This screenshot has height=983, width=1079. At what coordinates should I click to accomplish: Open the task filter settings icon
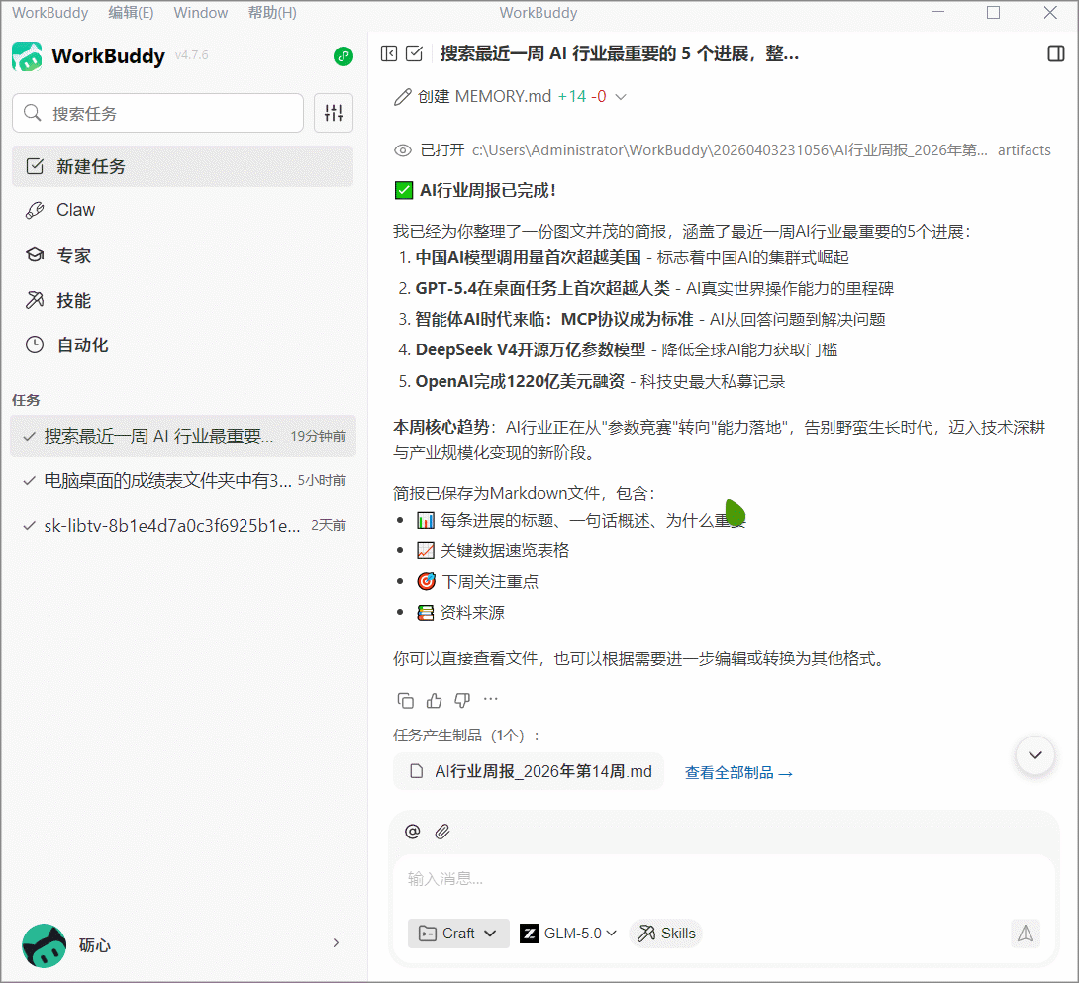[334, 113]
